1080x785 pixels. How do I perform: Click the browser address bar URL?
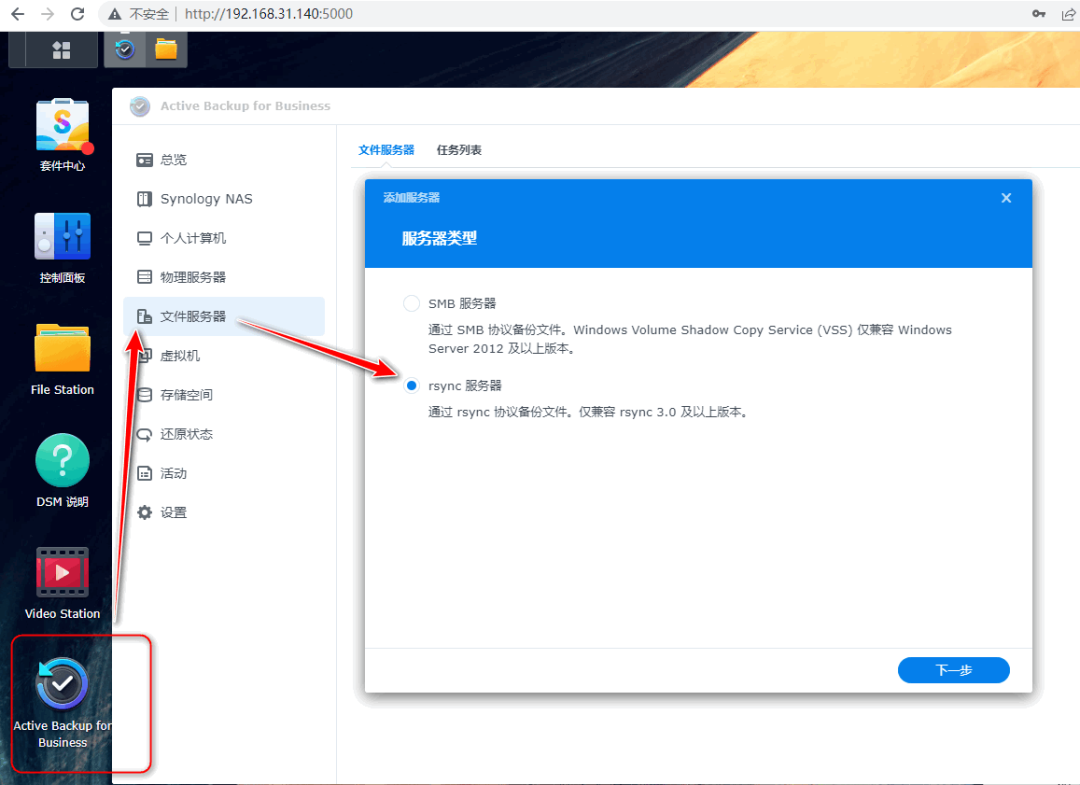[x=269, y=14]
